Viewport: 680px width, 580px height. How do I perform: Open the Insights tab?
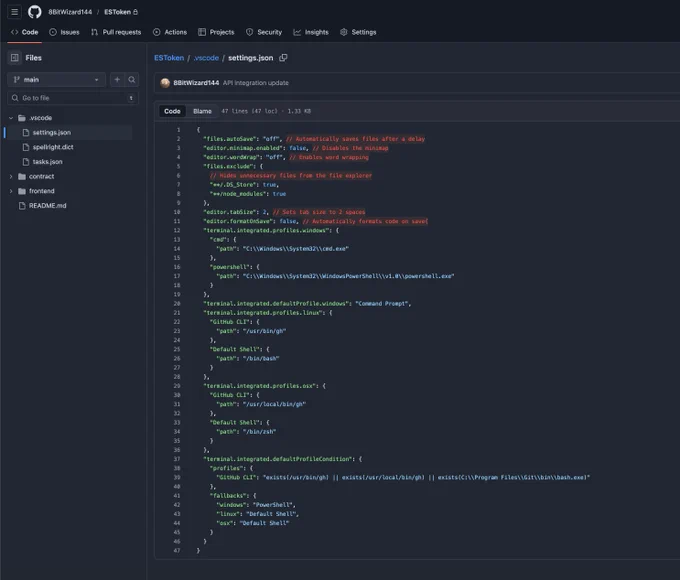(311, 32)
